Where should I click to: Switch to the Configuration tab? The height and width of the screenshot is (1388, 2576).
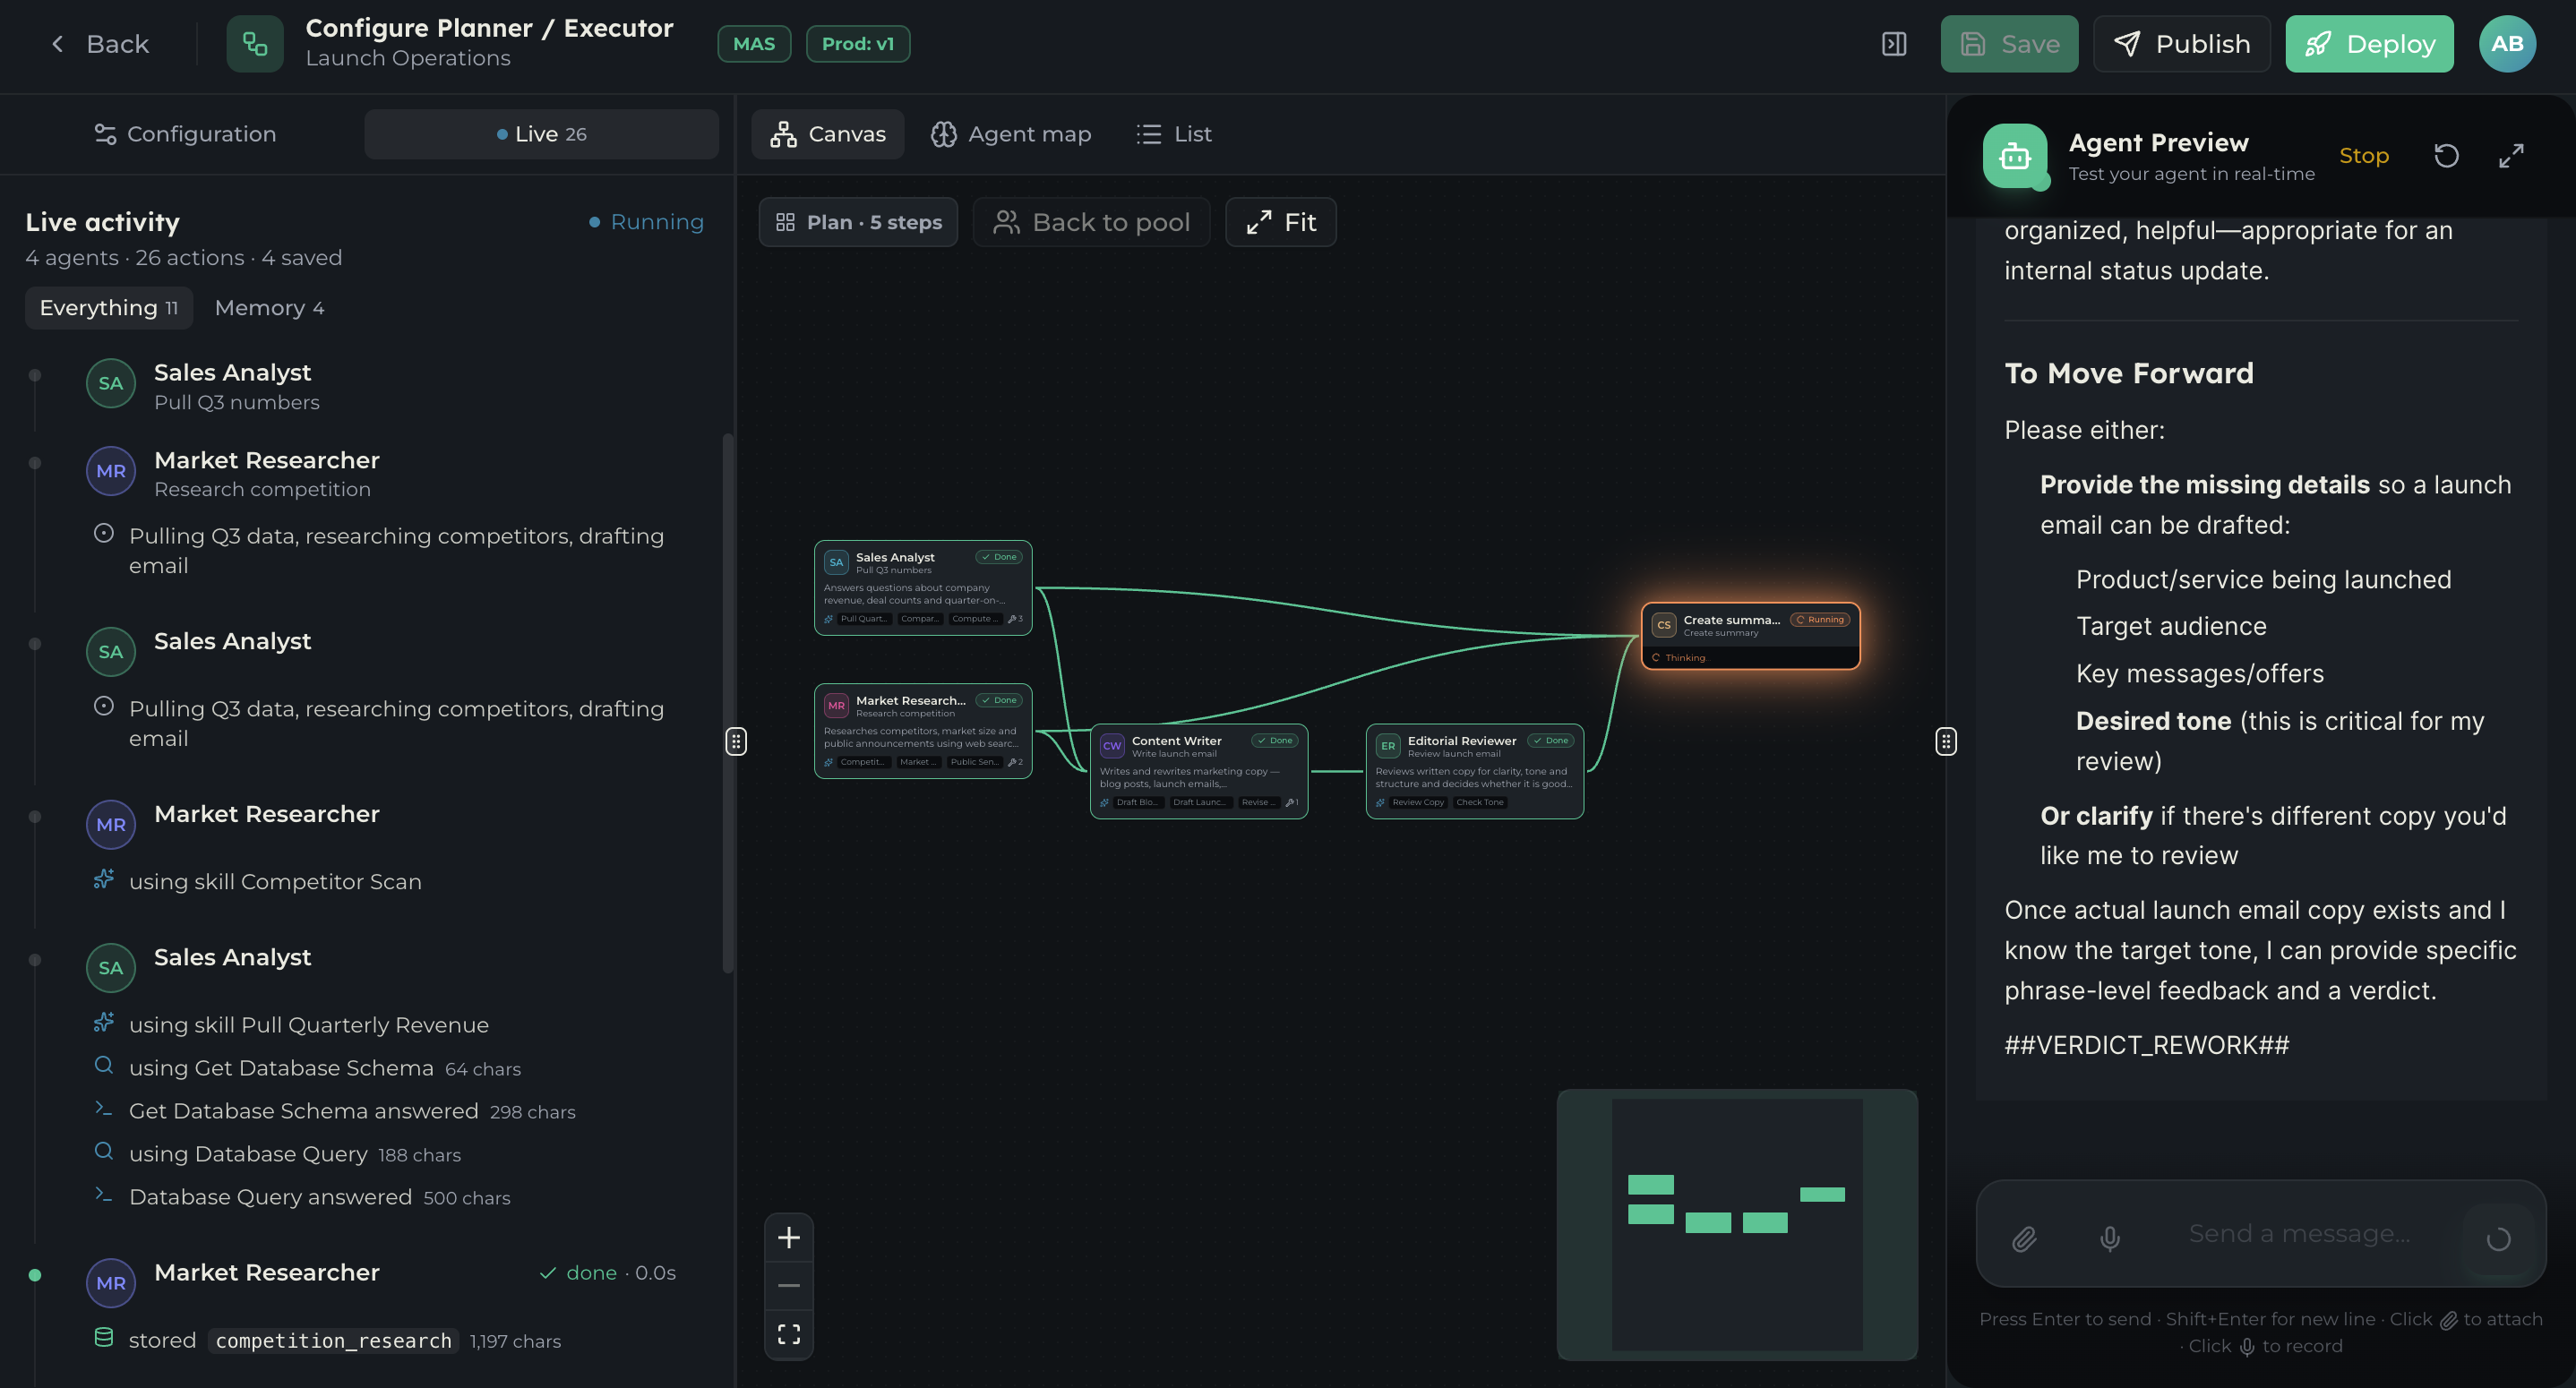point(185,134)
